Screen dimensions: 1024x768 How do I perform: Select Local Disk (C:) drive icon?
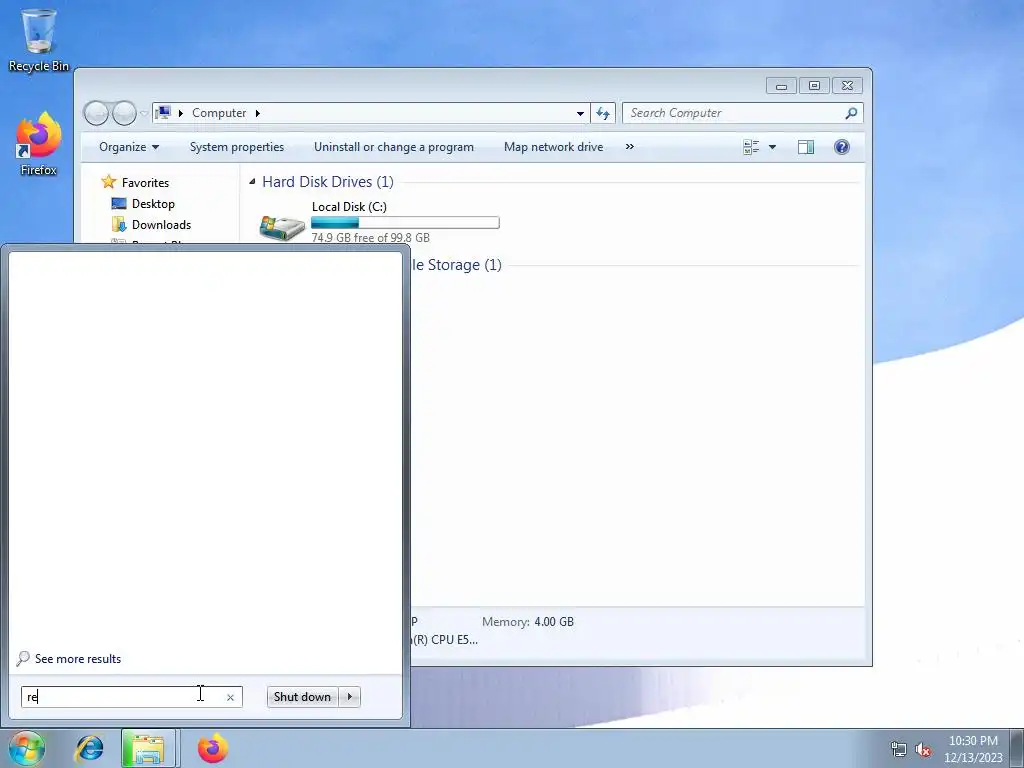pos(282,227)
